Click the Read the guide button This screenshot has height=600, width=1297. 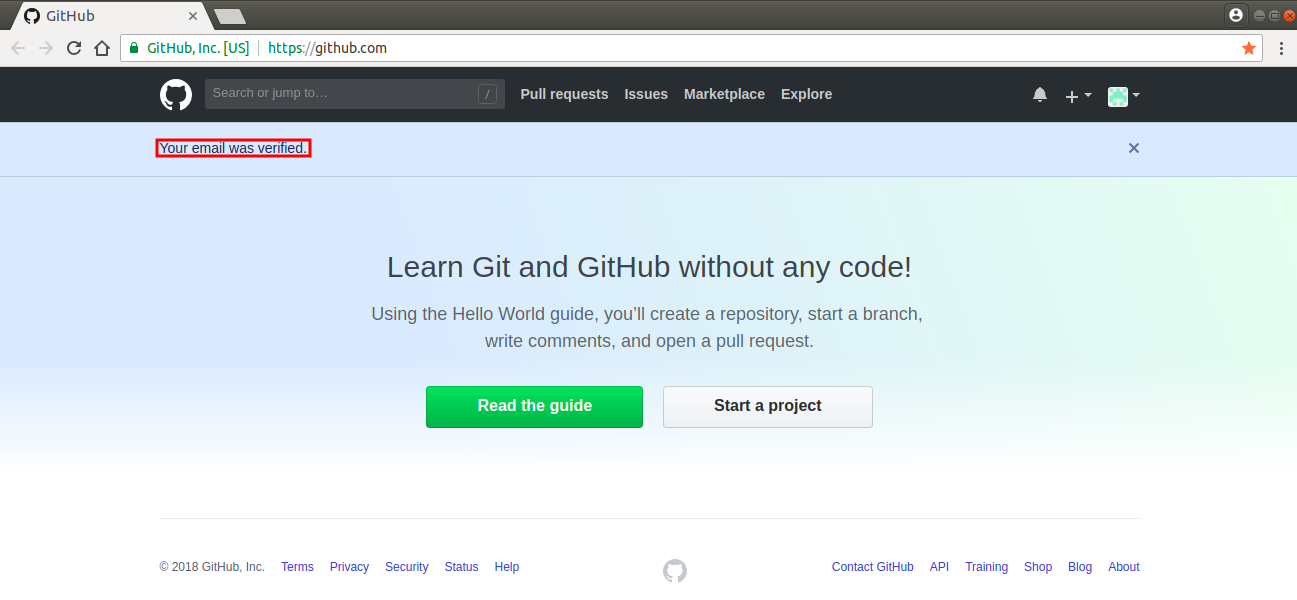[534, 407]
